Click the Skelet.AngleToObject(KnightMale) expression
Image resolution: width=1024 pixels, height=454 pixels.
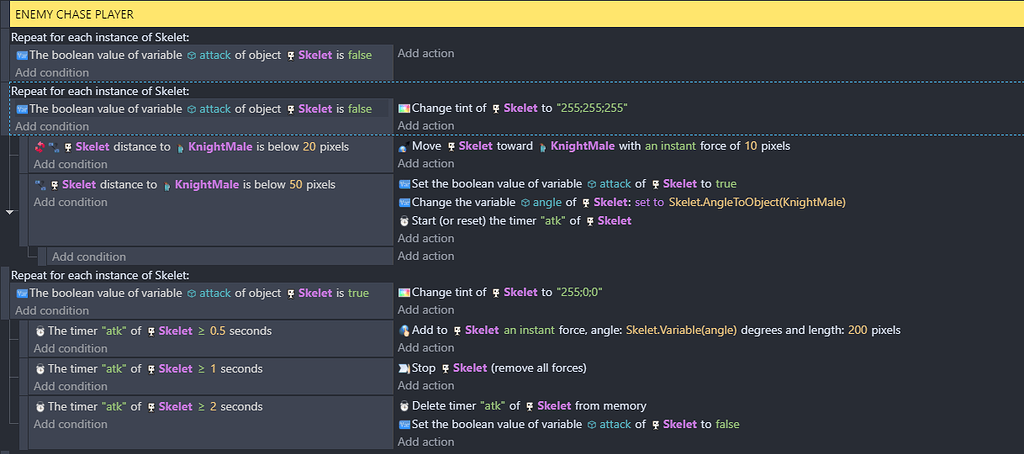click(x=755, y=202)
